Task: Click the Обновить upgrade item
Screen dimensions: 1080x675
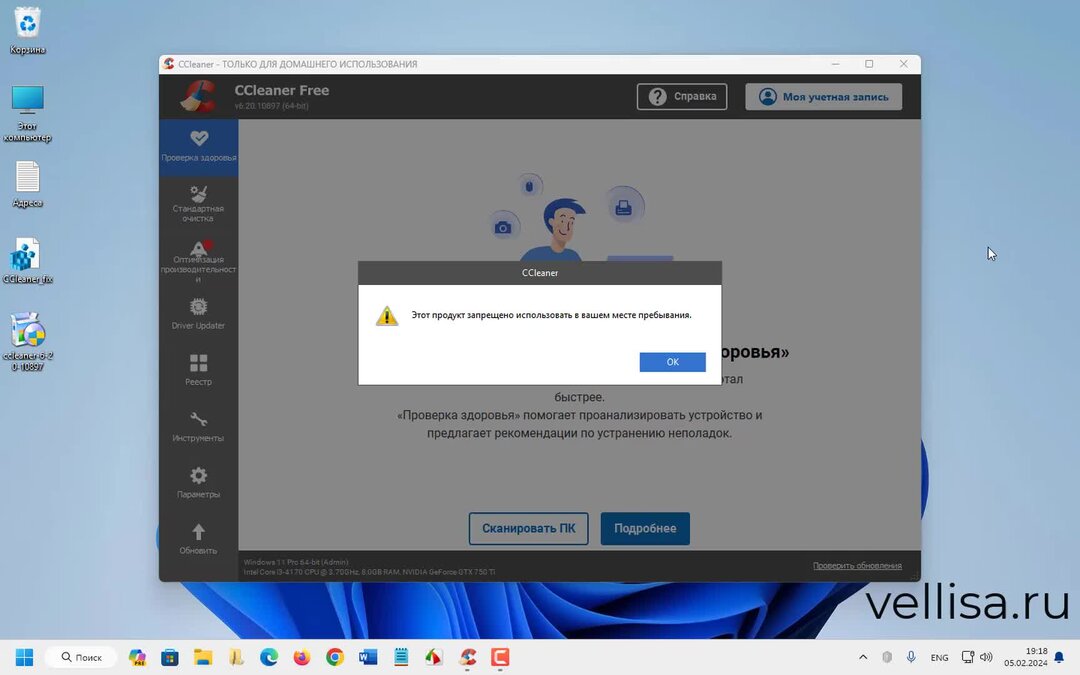Action: point(198,539)
